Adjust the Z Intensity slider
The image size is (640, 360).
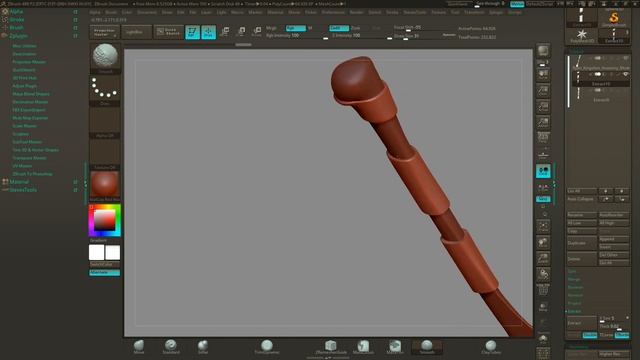361,36
